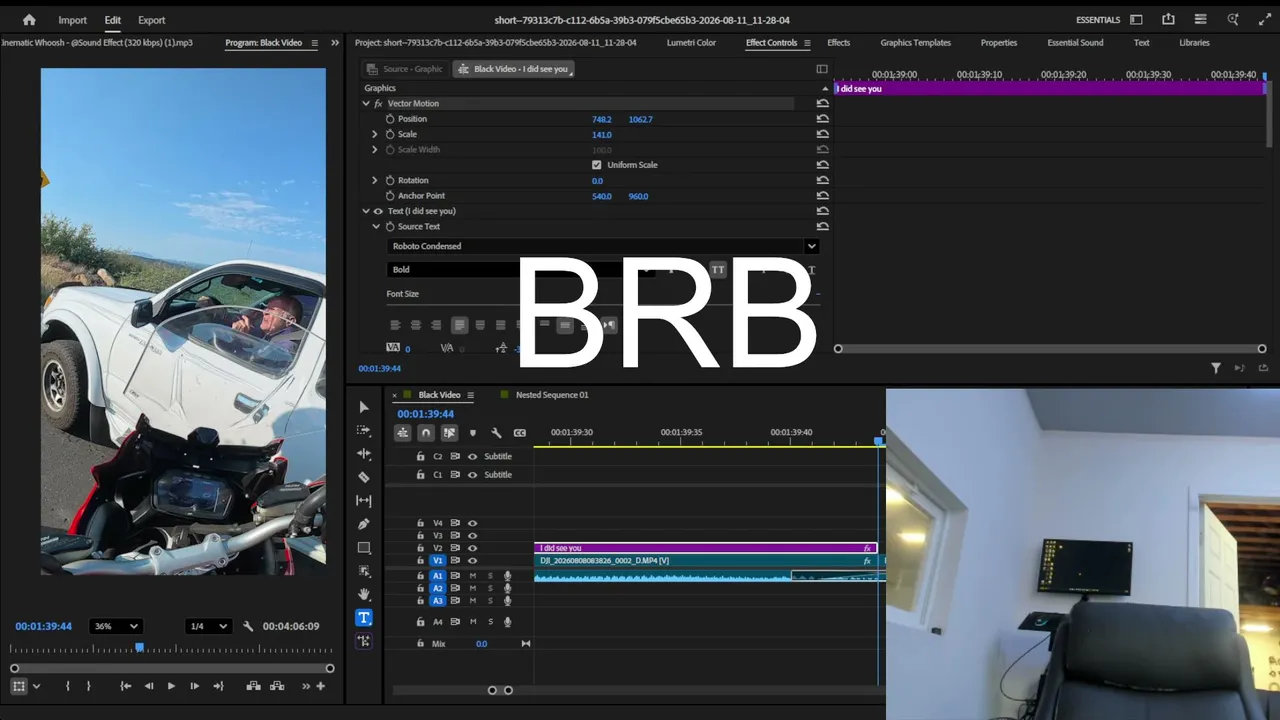Viewport: 1280px width, 720px height.
Task: Collapse the Source Text property
Action: 377,227
